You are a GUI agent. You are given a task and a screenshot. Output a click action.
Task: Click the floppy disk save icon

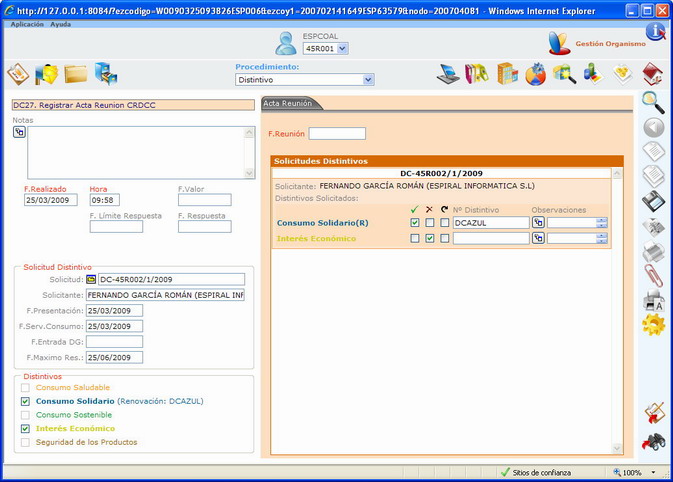pyautogui.click(x=652, y=200)
